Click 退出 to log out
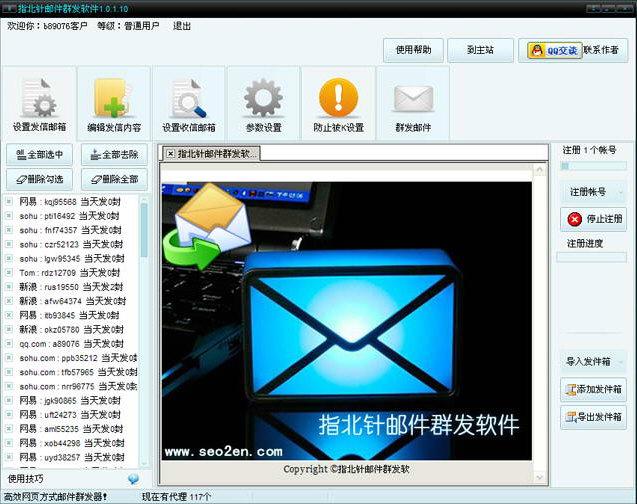The height and width of the screenshot is (504, 637). tap(182, 26)
